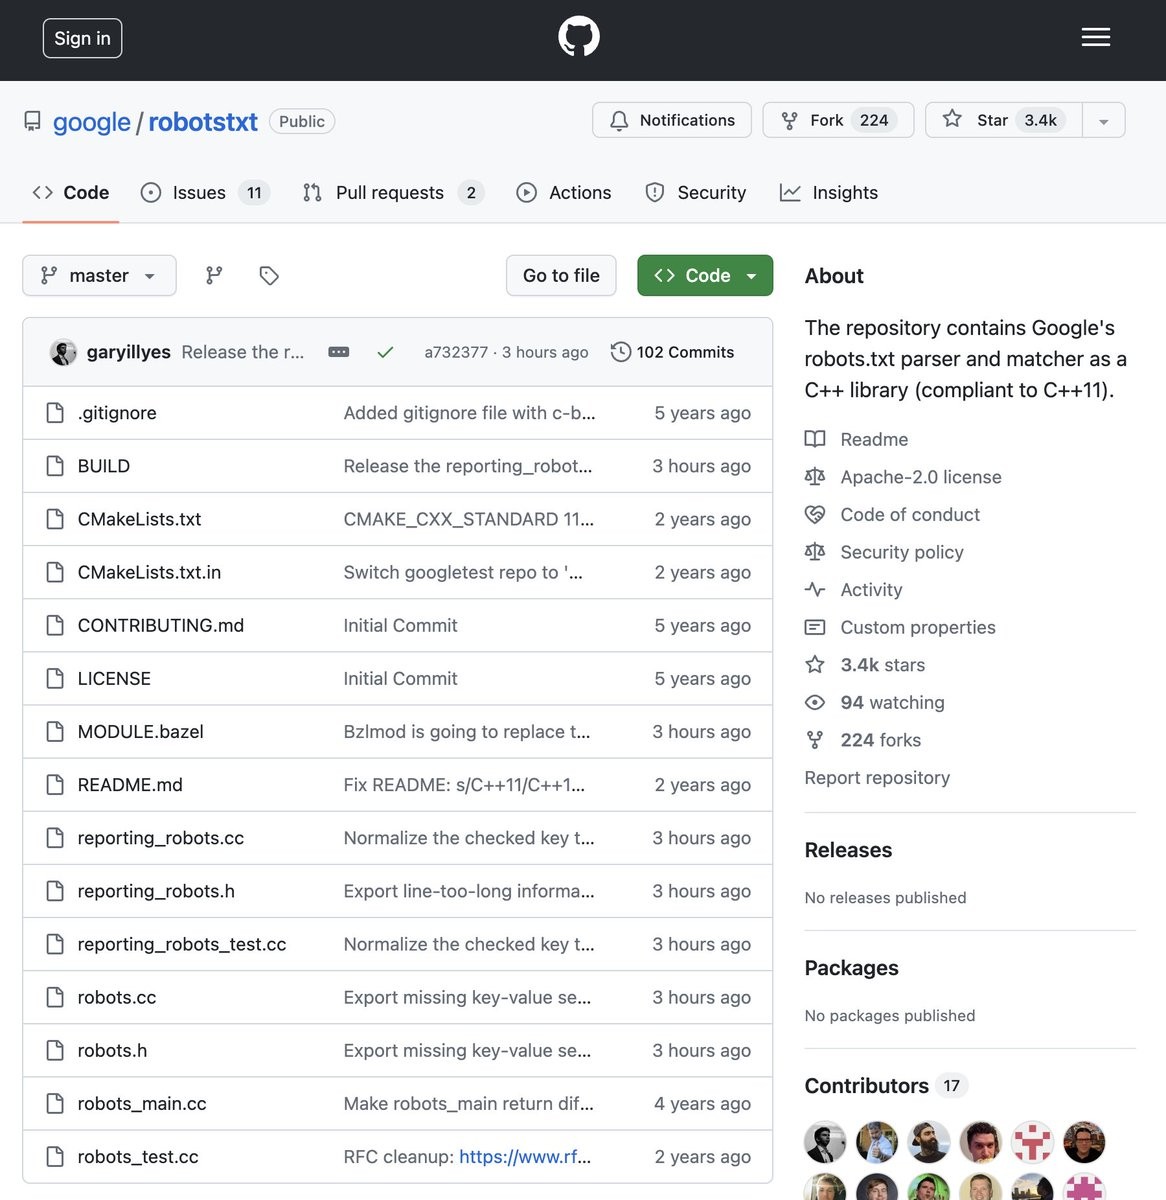The height and width of the screenshot is (1200, 1166).
Task: Click the file icon beside robots.cc
Action: (55, 997)
